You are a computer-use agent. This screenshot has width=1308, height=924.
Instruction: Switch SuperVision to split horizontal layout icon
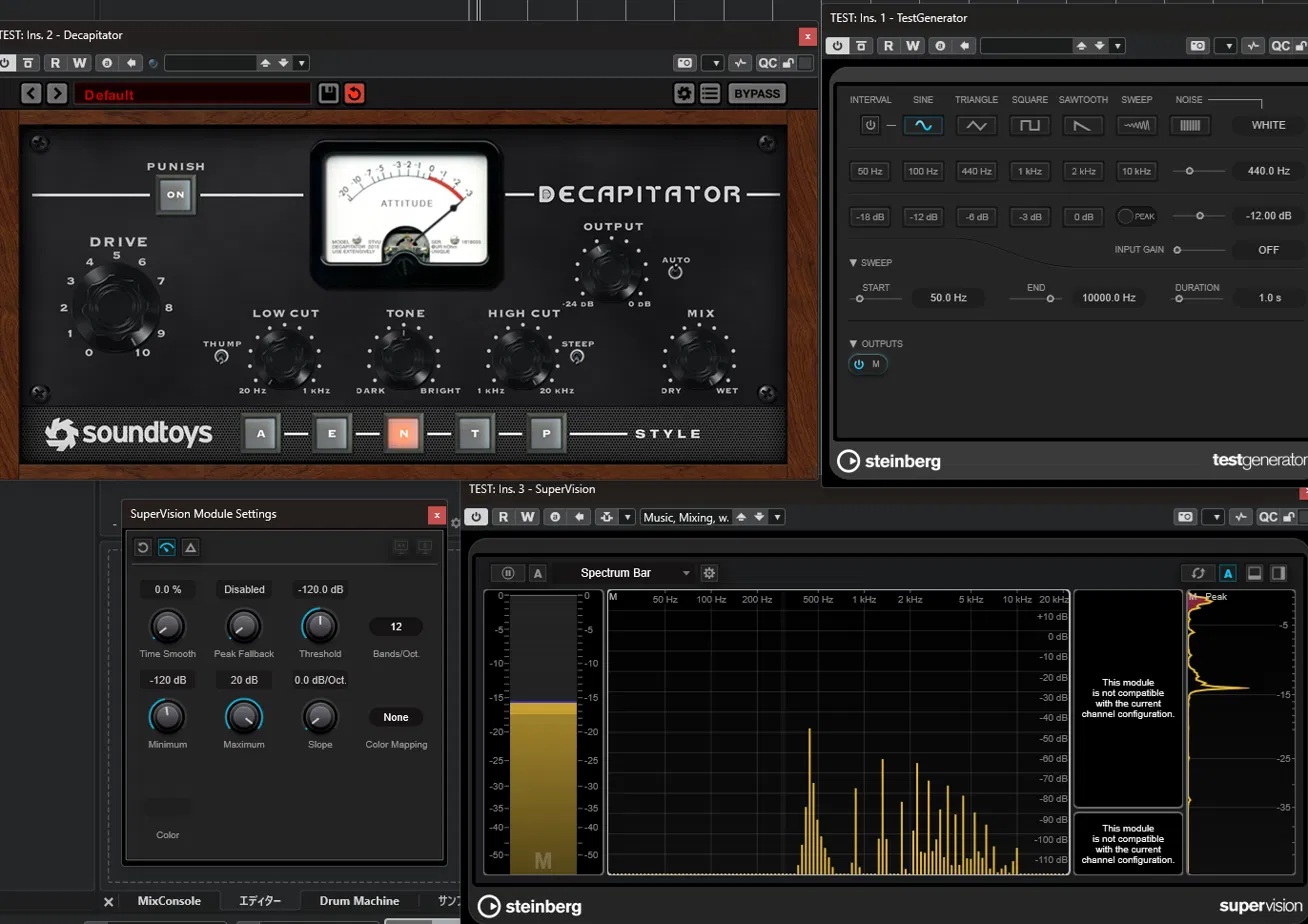[x=1254, y=573]
